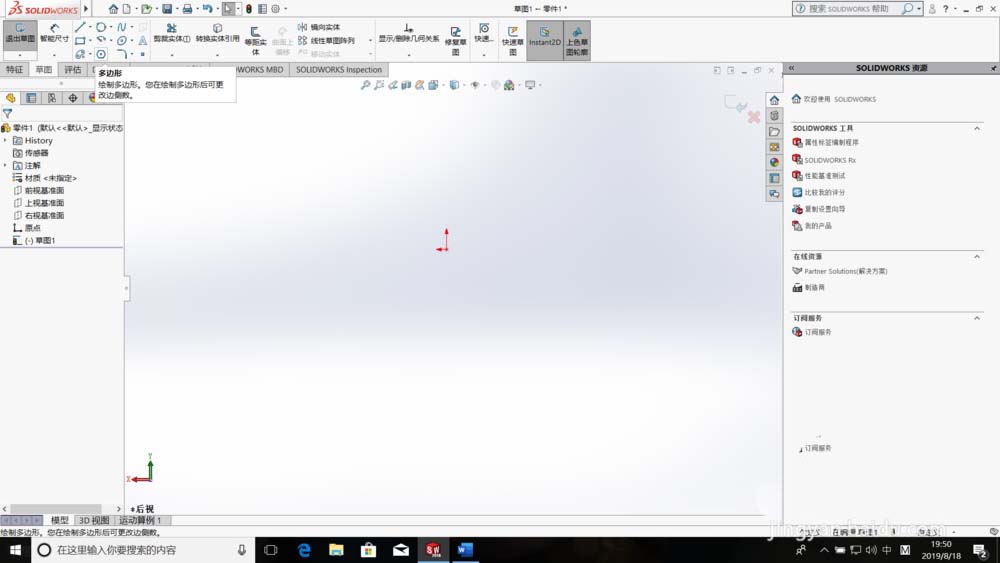
Task: Expand the 注解 (Annotations) tree node
Action: (6, 165)
